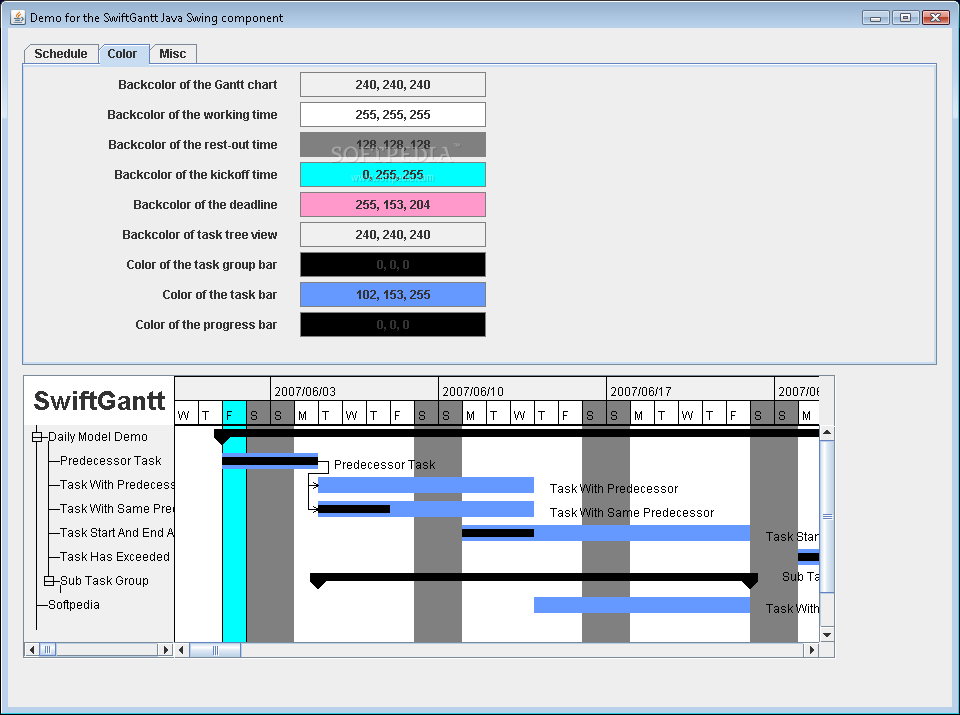Click the "Predecessor Task" chart label
Viewport: 960px width, 715px height.
pos(384,465)
